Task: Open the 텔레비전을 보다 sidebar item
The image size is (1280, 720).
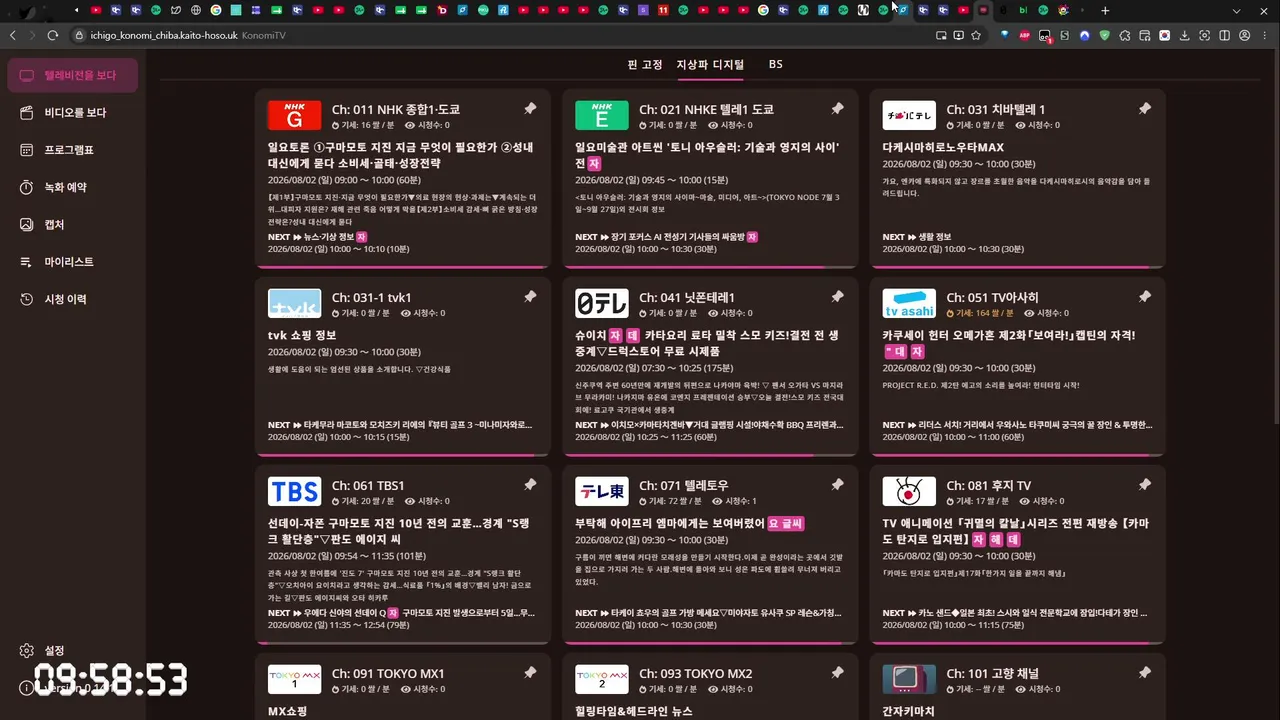Action: coord(72,75)
